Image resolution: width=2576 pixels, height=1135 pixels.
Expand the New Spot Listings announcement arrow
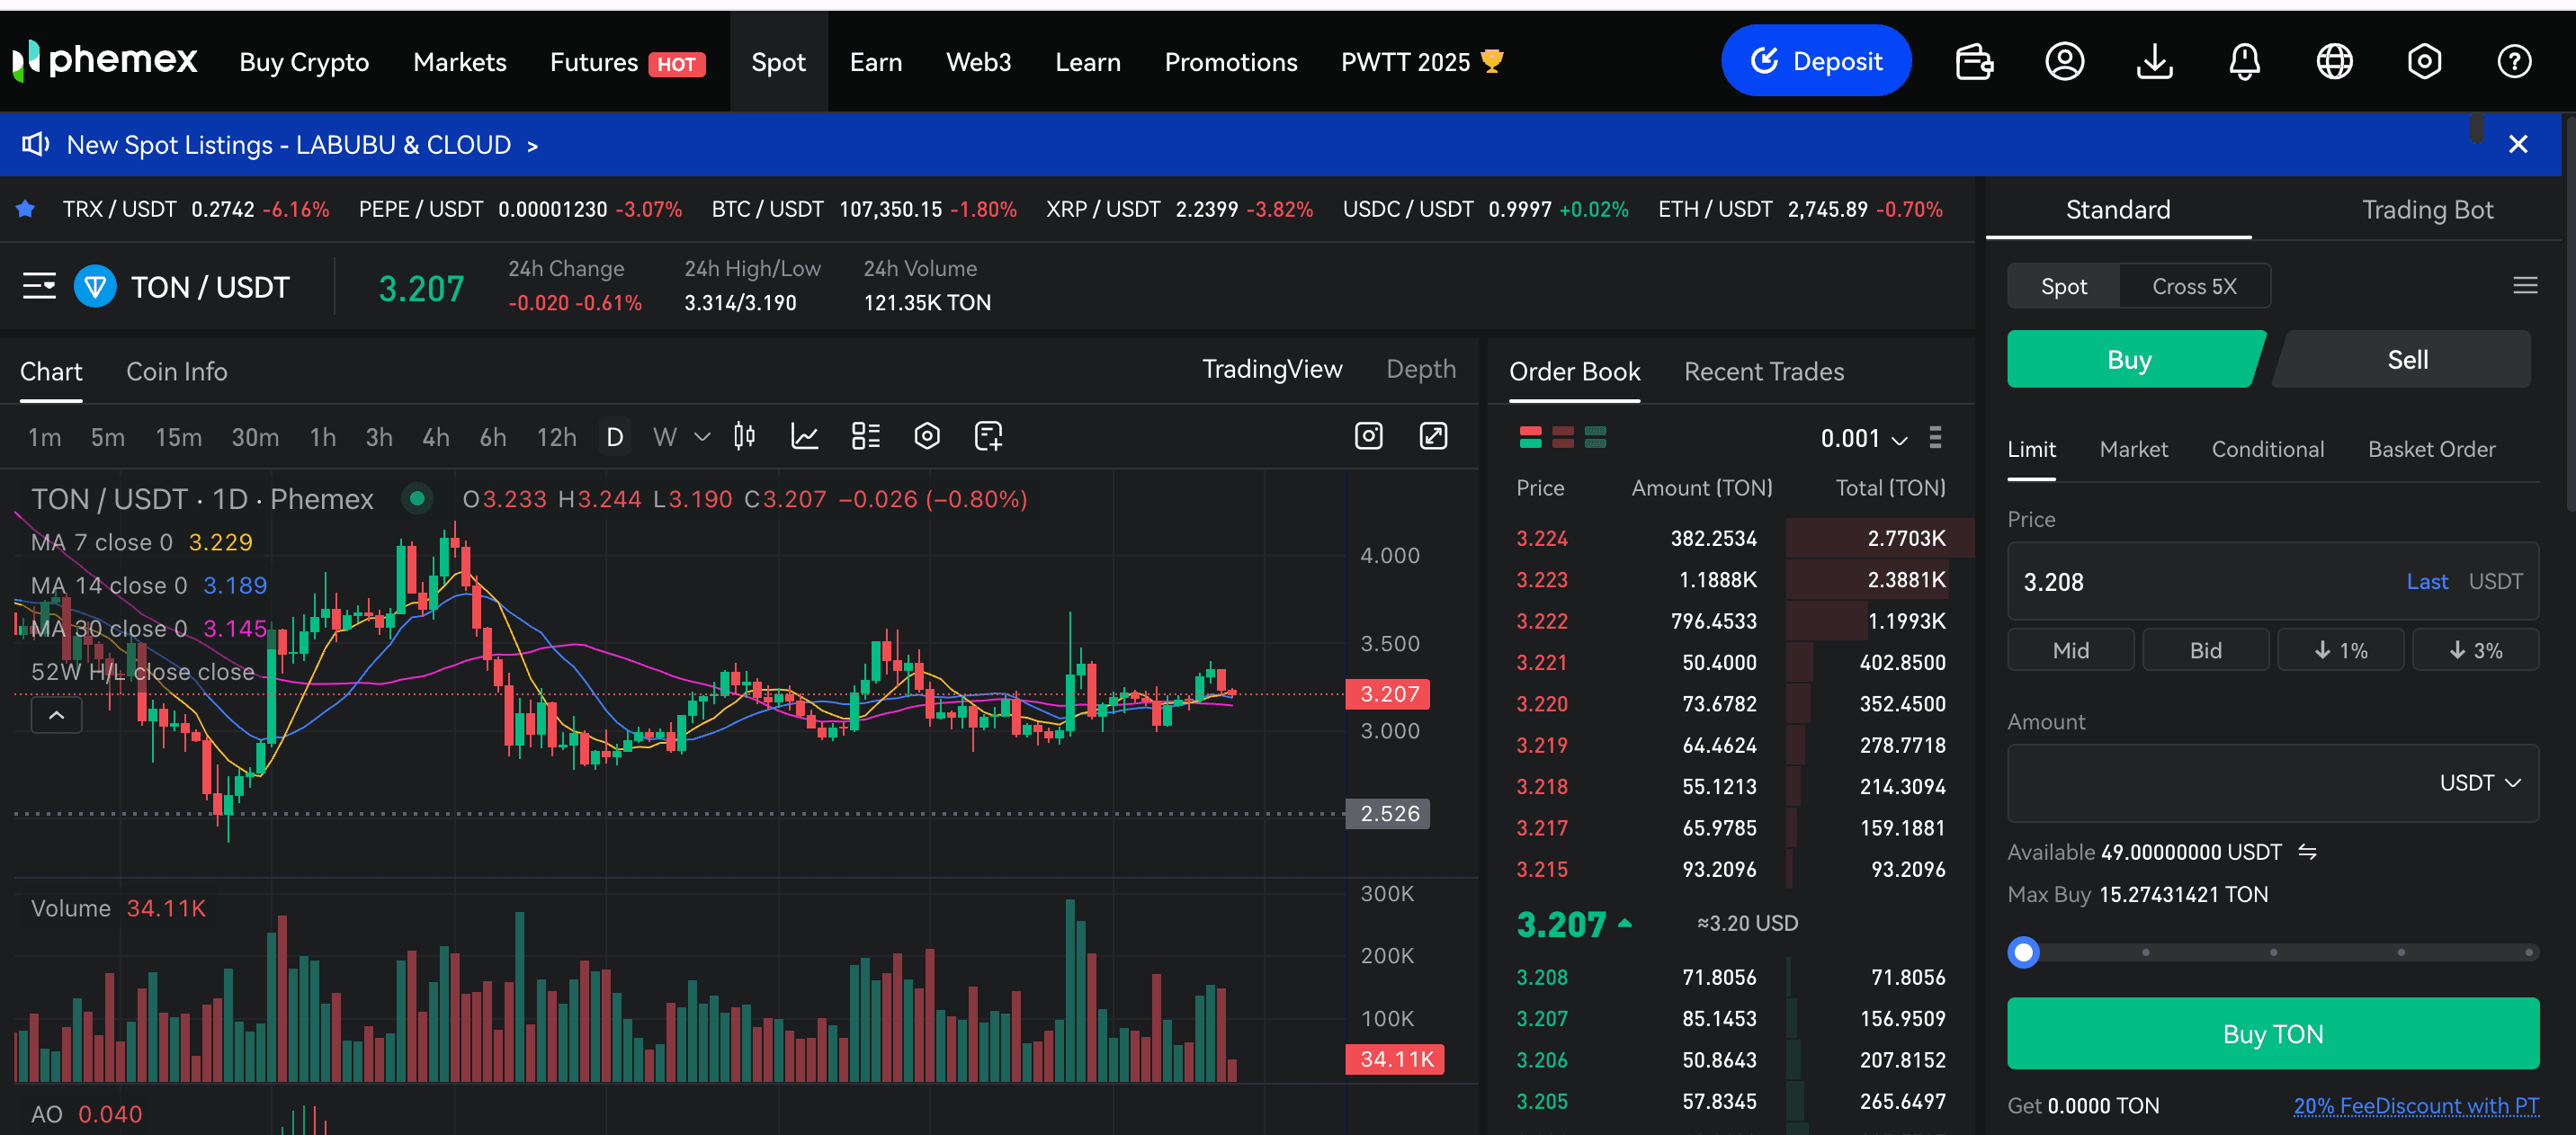point(532,146)
